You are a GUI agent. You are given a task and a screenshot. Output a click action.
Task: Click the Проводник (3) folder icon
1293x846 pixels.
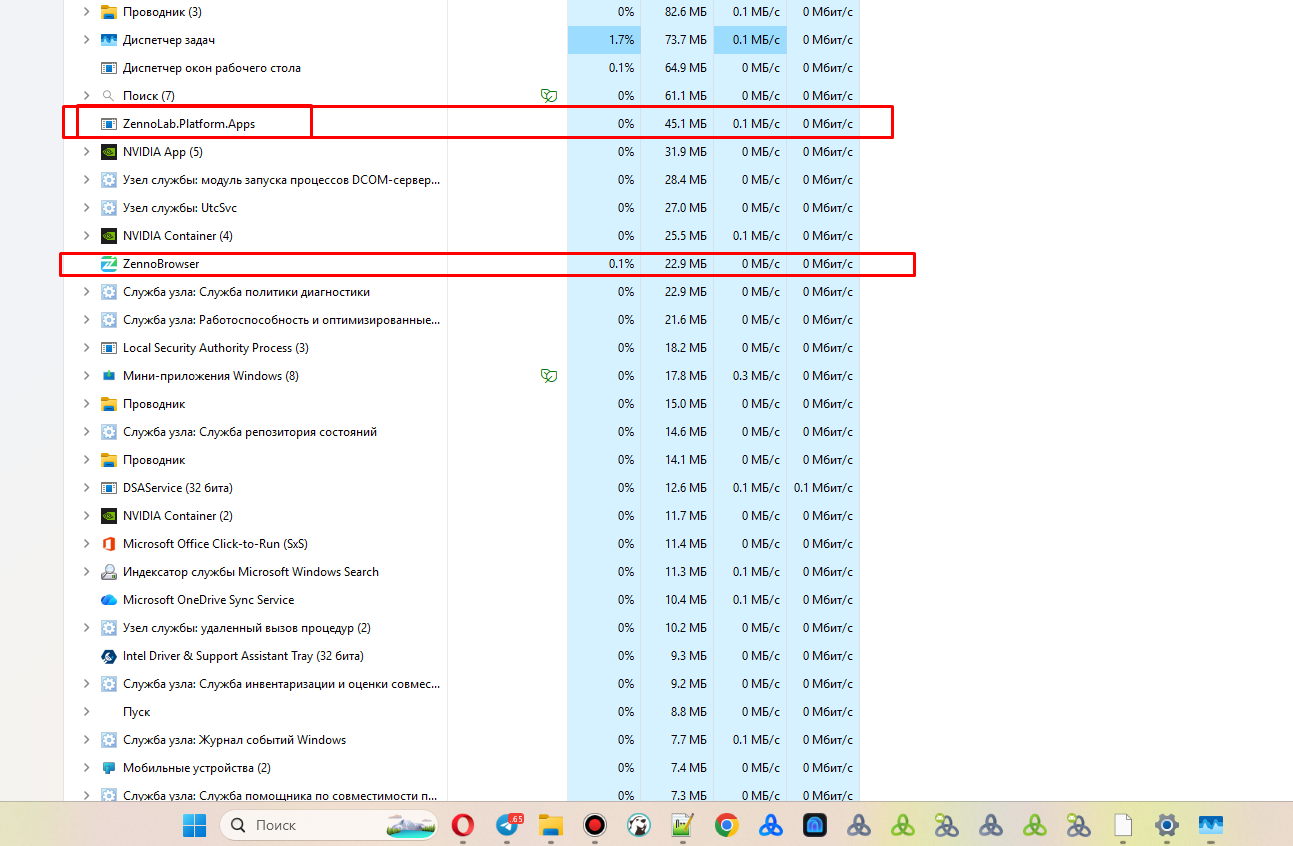(109, 12)
